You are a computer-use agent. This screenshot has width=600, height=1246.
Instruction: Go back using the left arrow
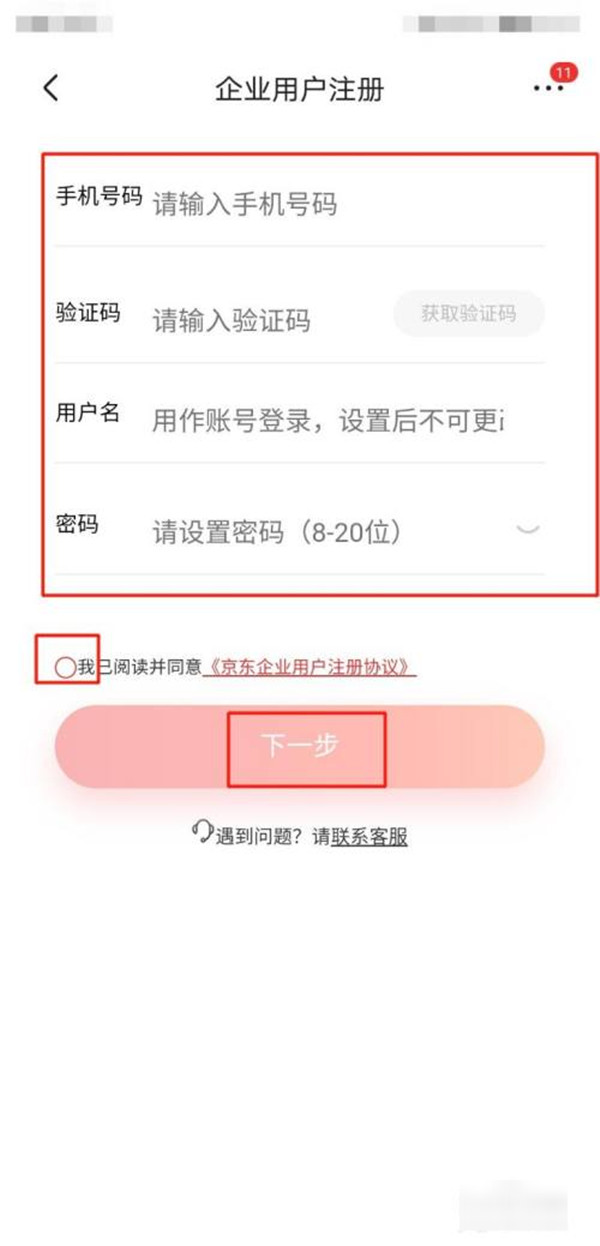pos(51,88)
